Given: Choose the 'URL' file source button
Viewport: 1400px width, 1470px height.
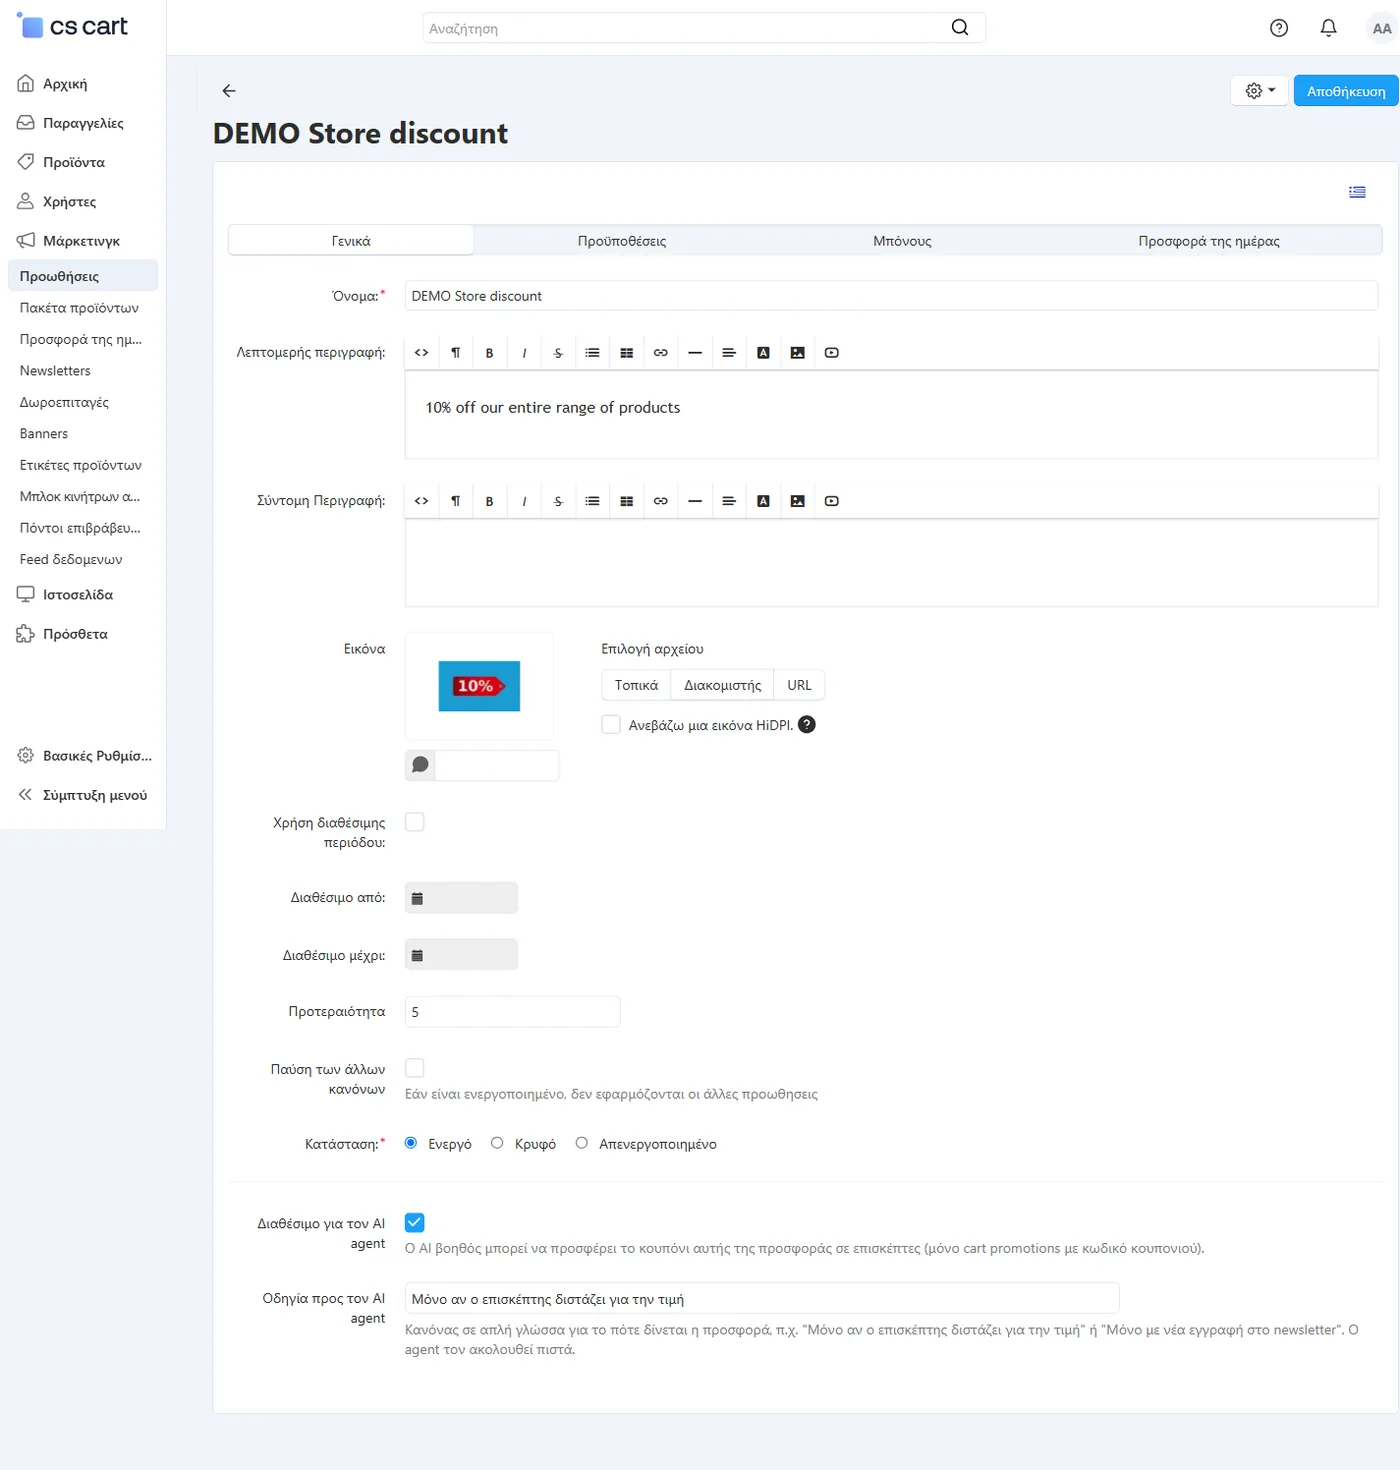Looking at the screenshot, I should pyautogui.click(x=799, y=685).
